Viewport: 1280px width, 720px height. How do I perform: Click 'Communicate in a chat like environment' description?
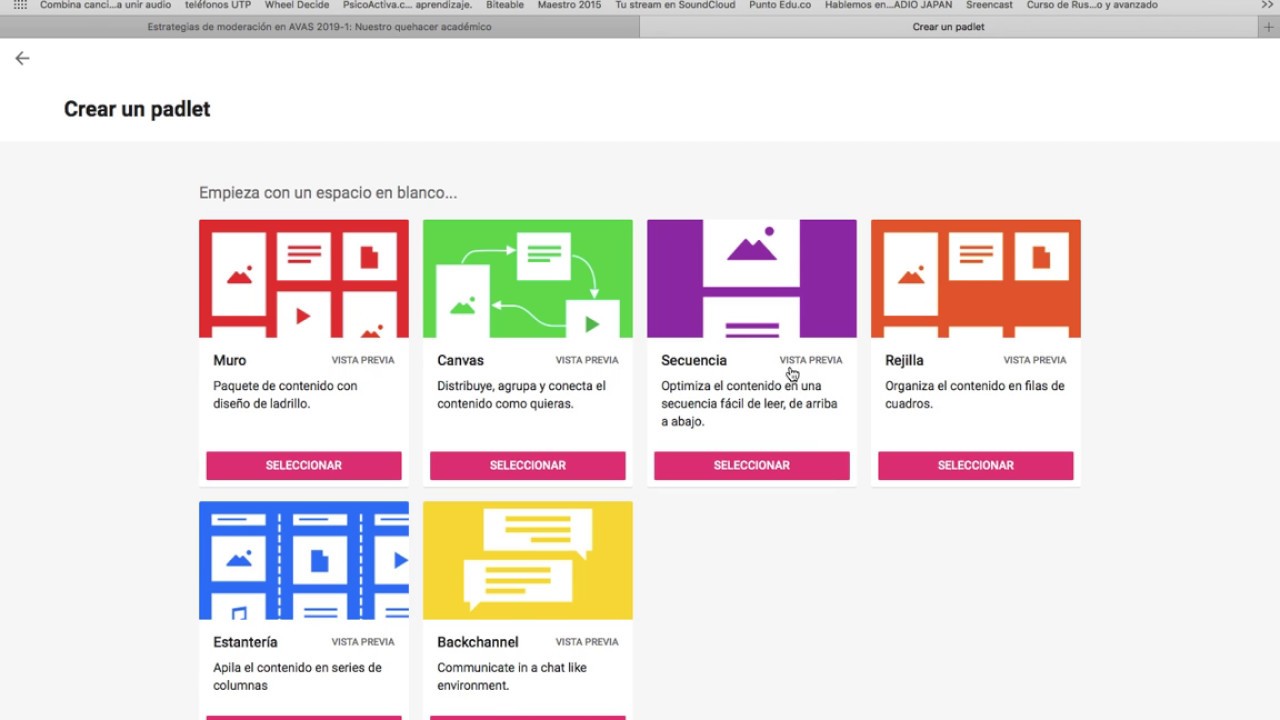[512, 677]
